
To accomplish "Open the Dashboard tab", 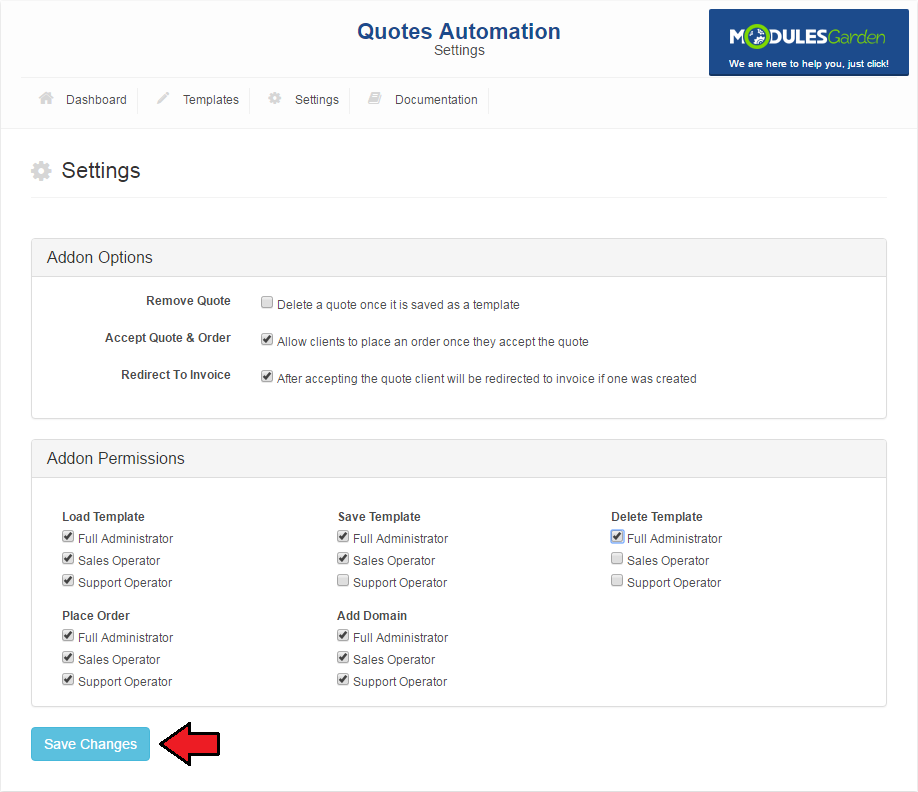I will coord(96,100).
